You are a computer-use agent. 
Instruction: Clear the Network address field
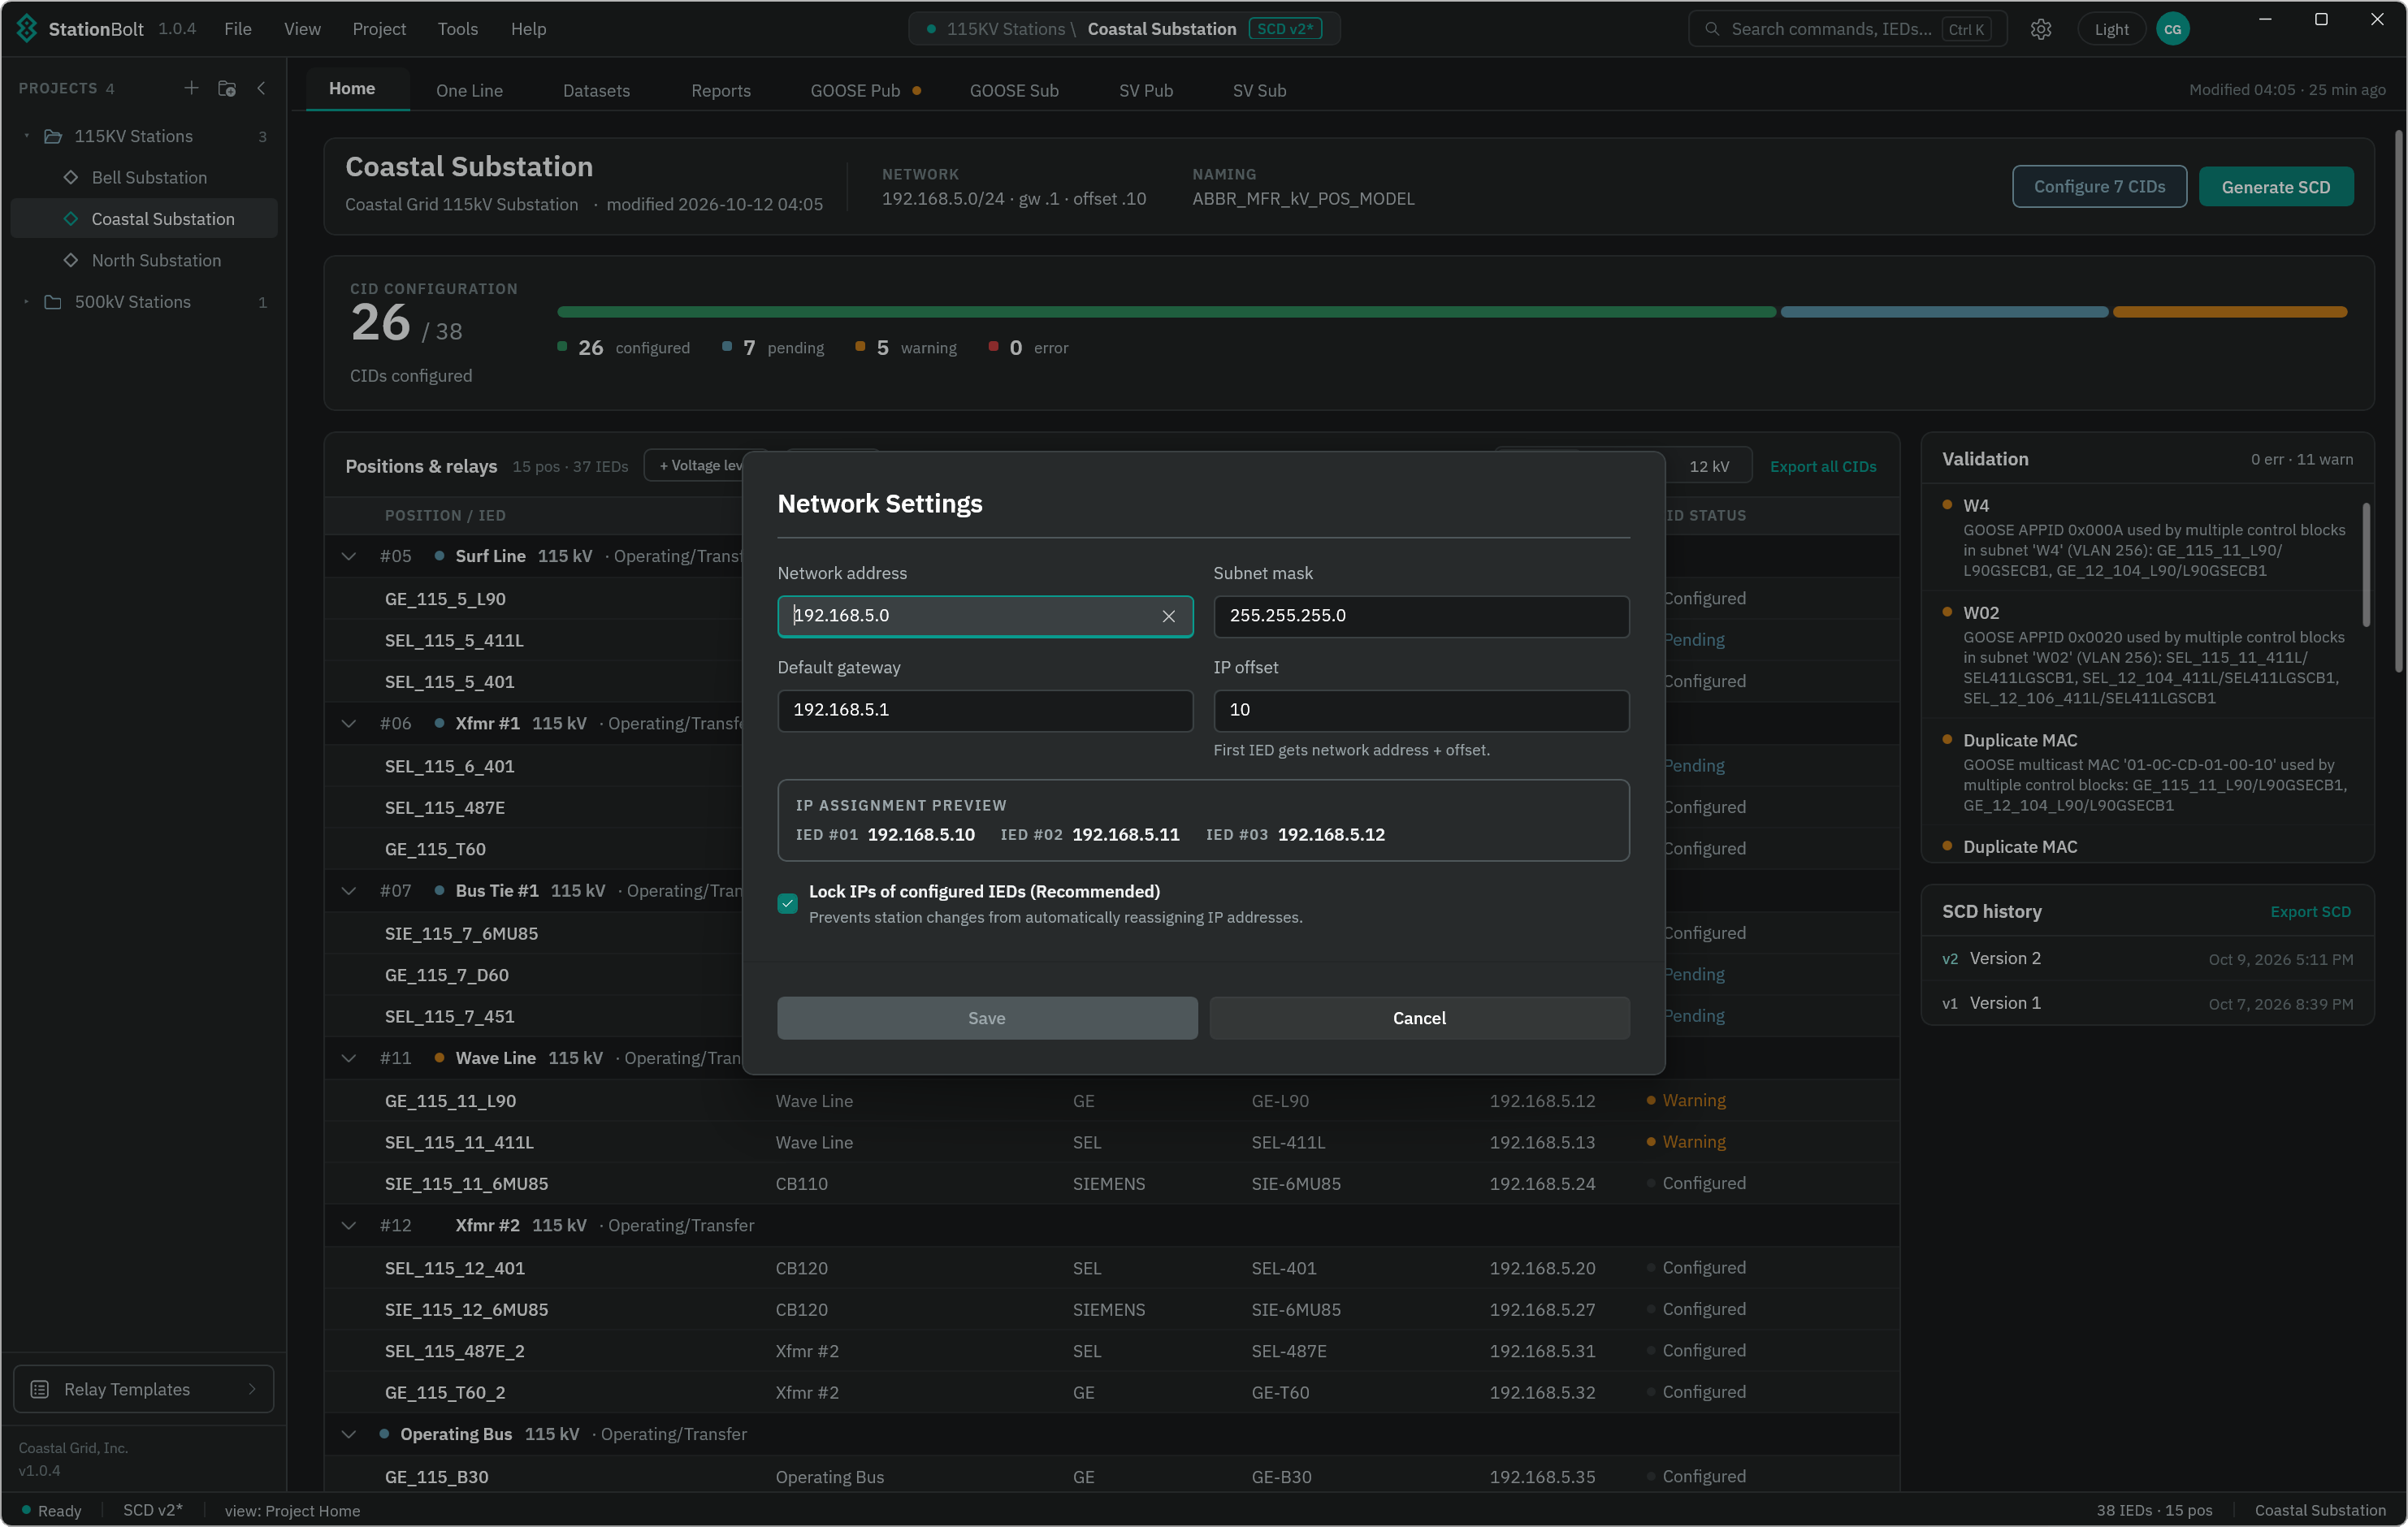click(x=1168, y=616)
